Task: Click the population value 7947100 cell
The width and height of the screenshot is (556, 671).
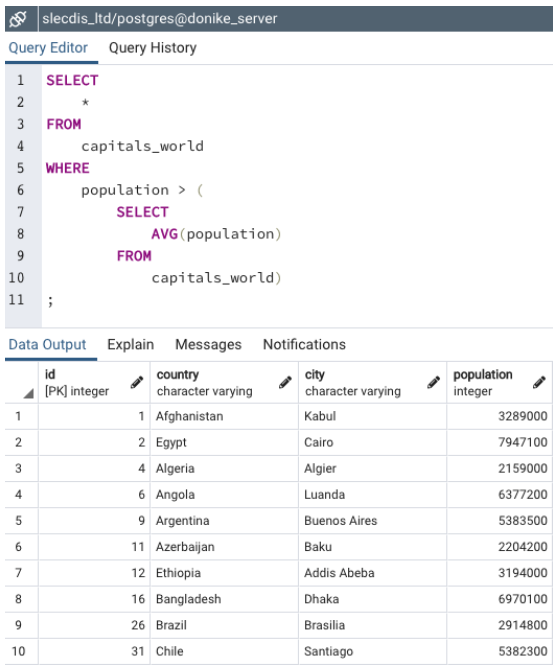Action: click(x=500, y=442)
